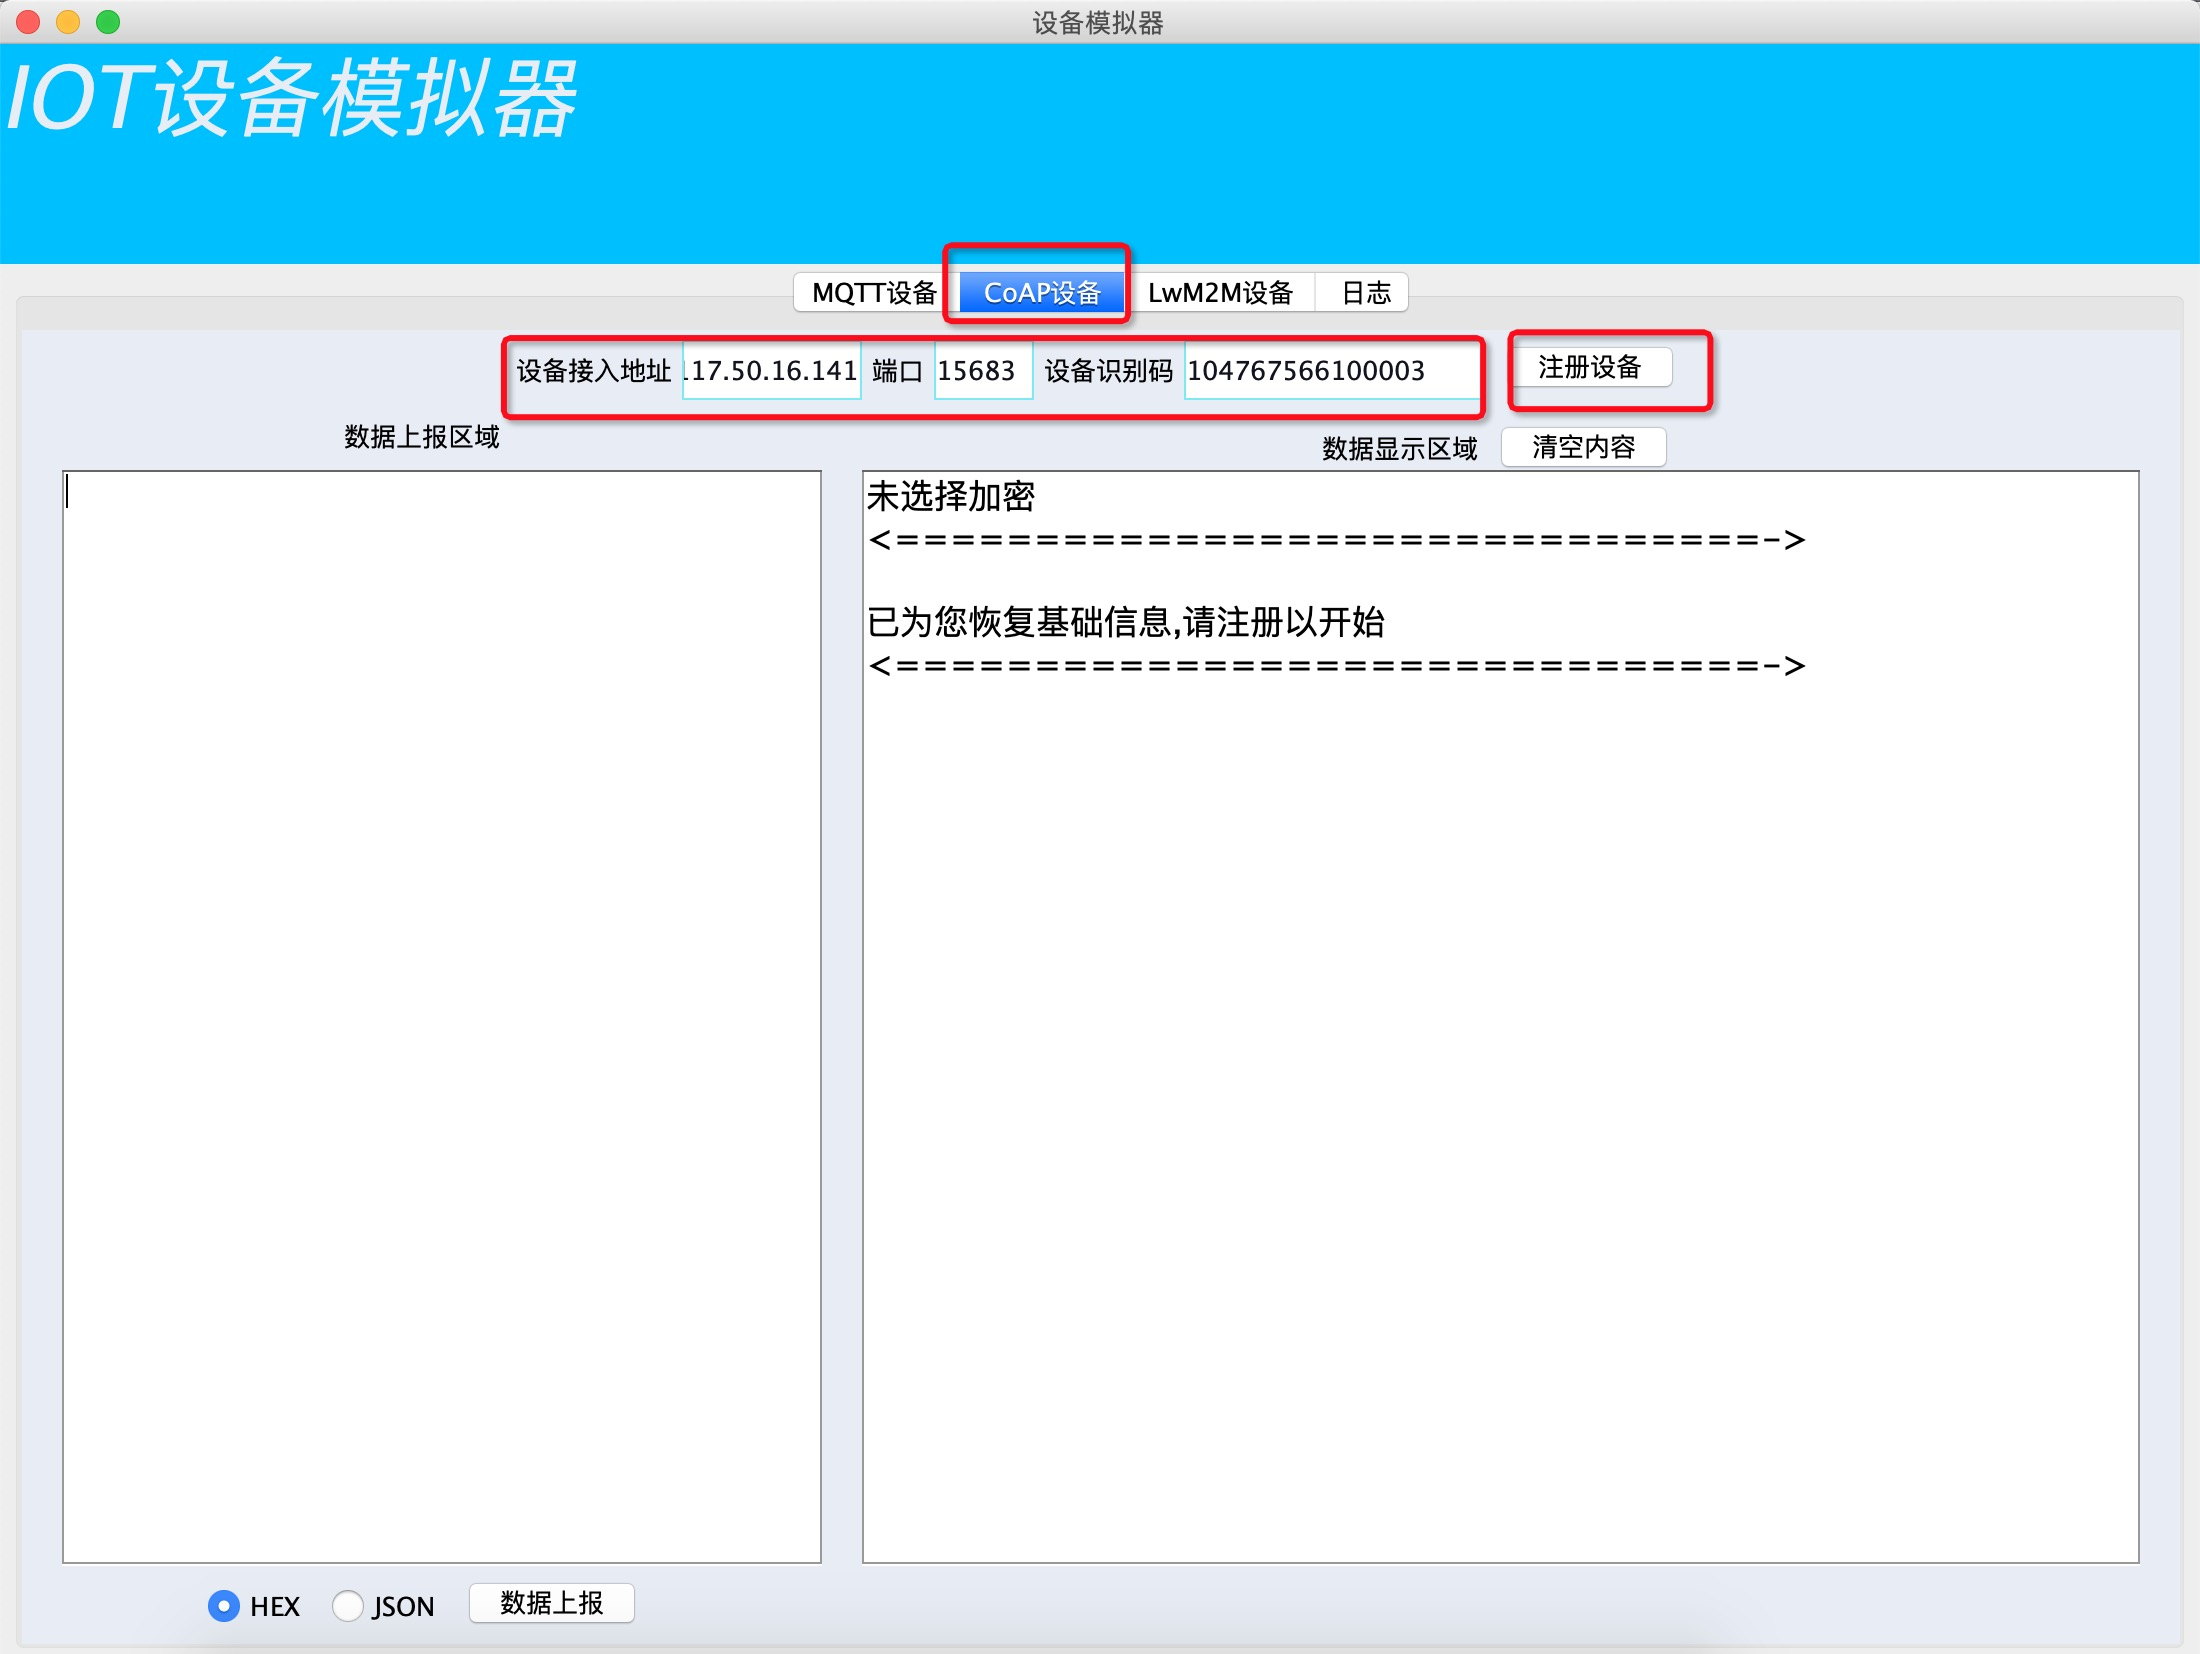This screenshot has height=1654, width=2200.
Task: Select the JSON radio option
Action: [348, 1606]
